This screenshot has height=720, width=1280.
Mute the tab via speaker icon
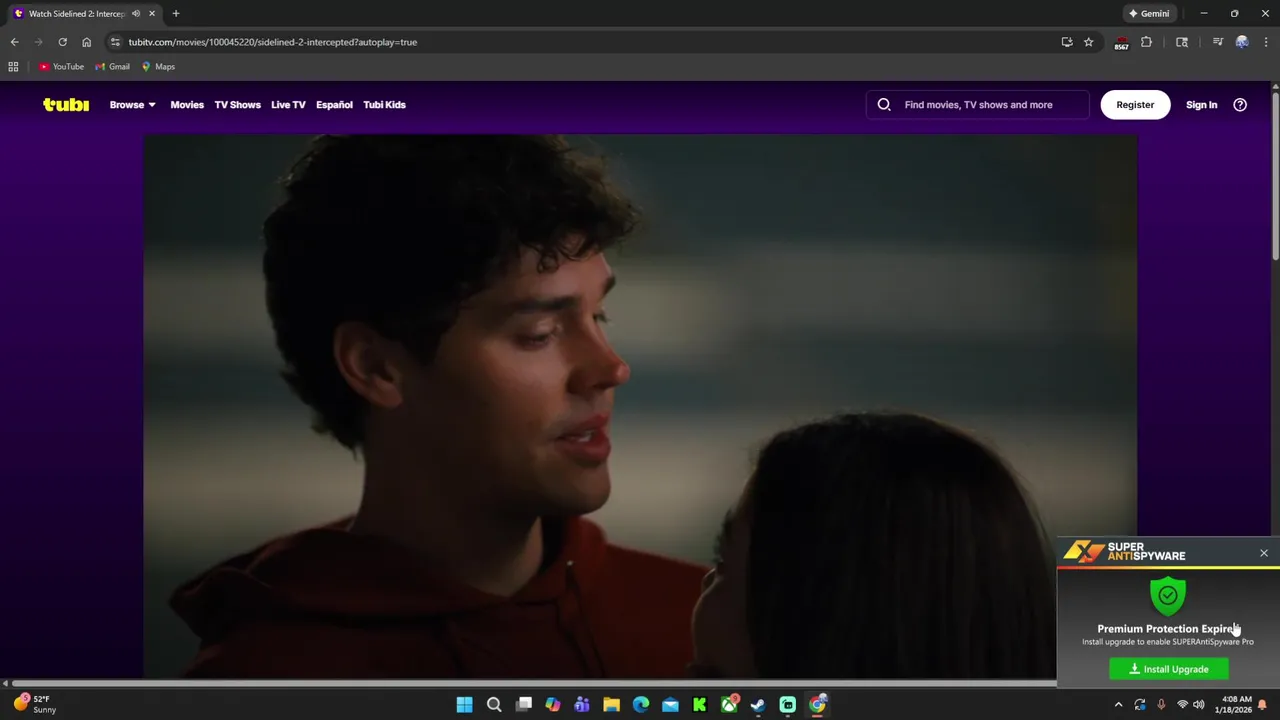click(136, 14)
